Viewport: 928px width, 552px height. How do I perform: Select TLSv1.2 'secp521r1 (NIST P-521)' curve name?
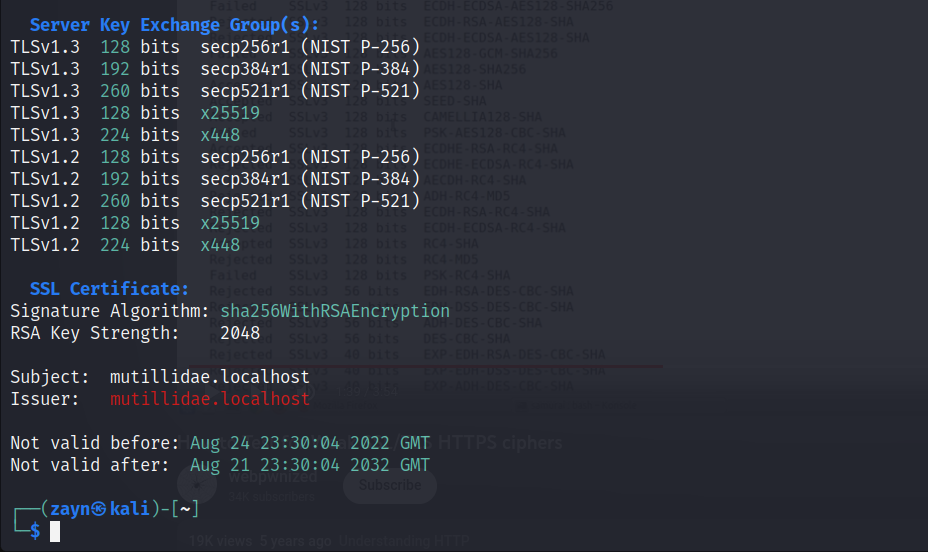click(x=310, y=201)
